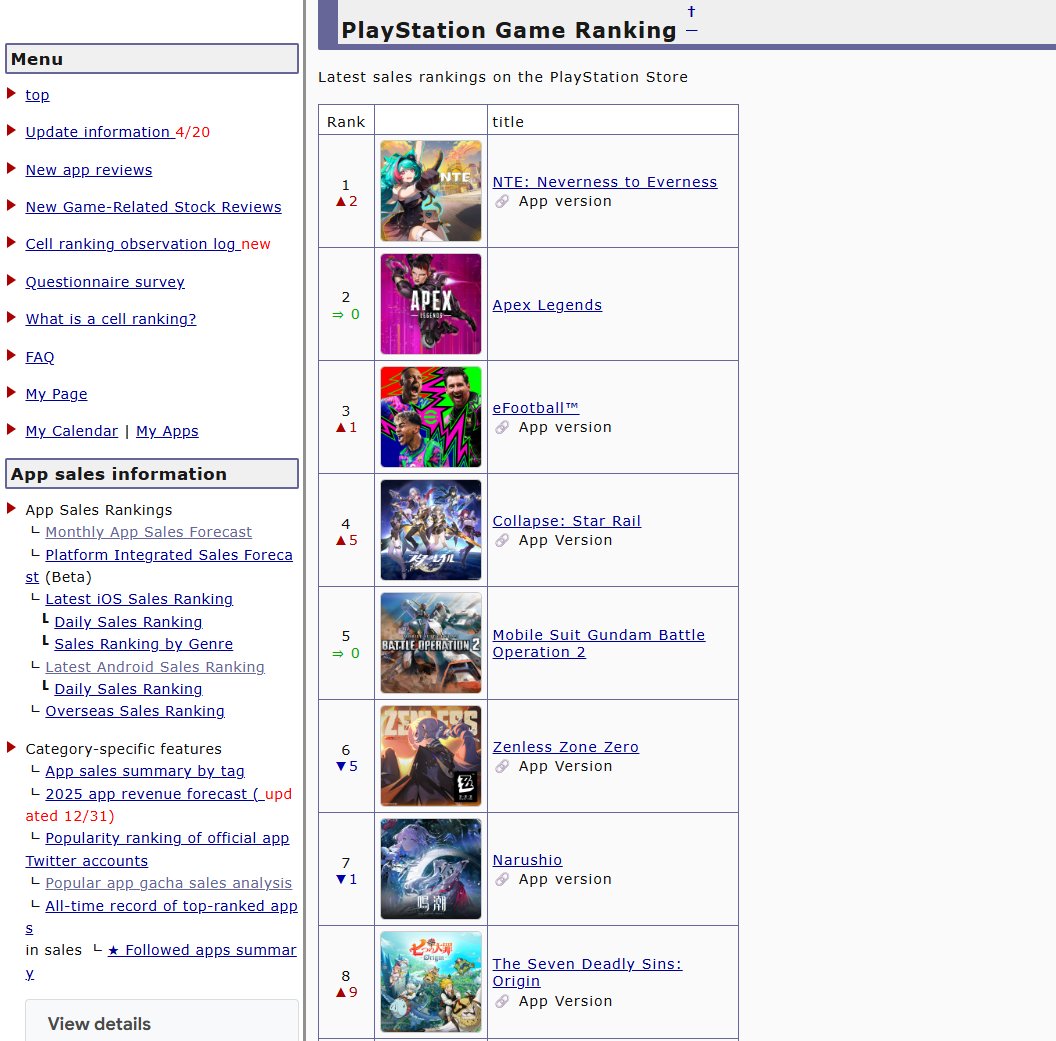This screenshot has width=1056, height=1041.
Task: Open the FAQ link
Action: [40, 358]
